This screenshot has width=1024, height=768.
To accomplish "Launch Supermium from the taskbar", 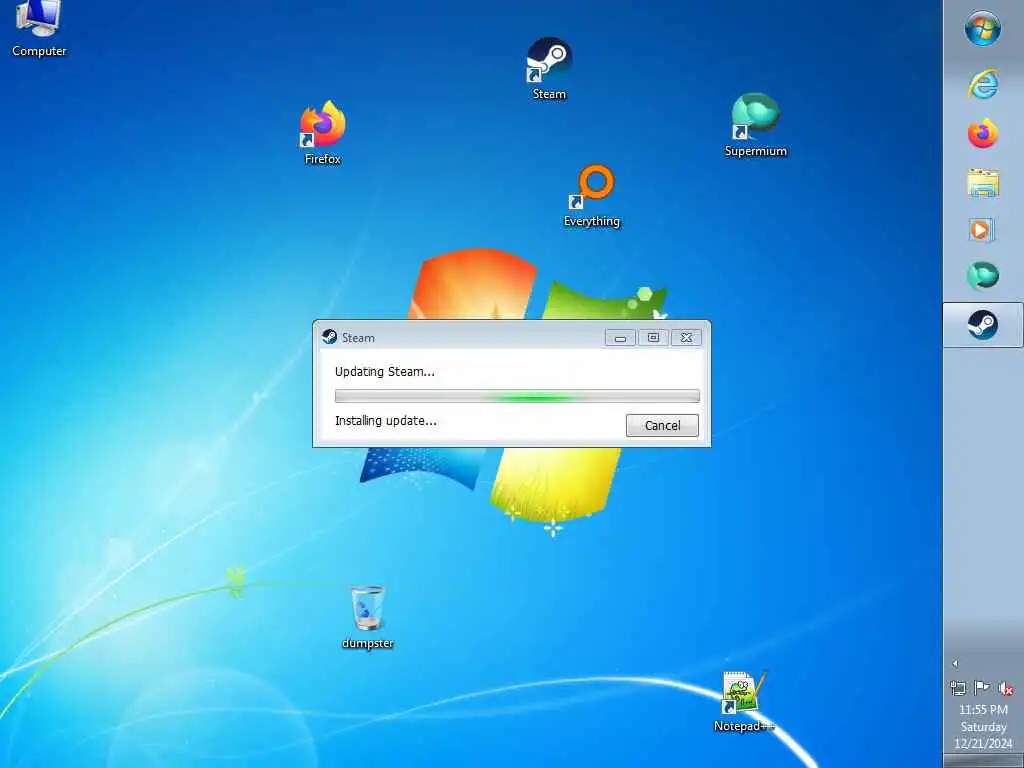I will point(983,276).
